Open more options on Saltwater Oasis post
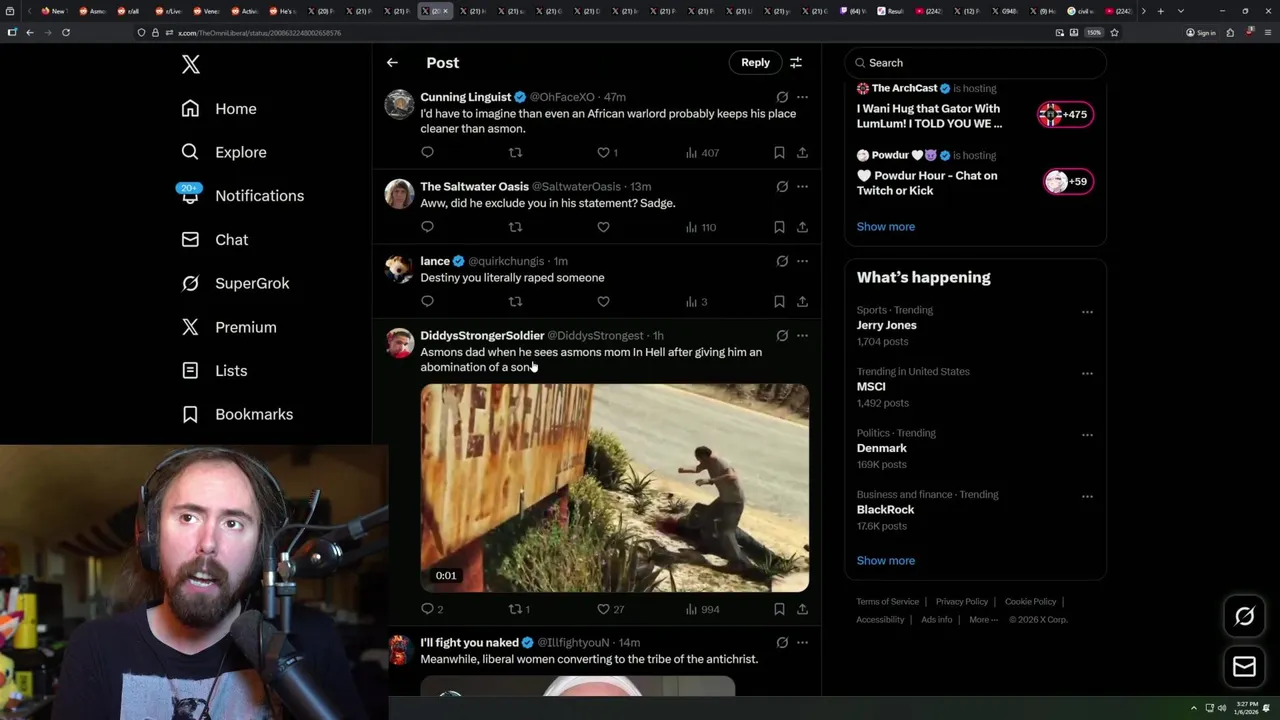 pyautogui.click(x=802, y=186)
